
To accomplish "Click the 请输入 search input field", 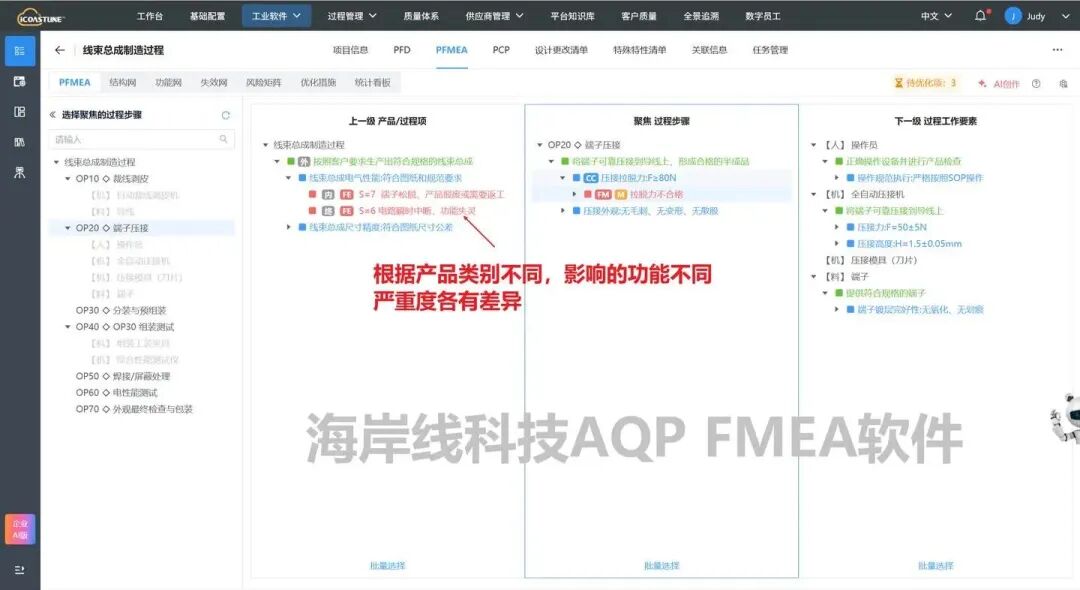I will (x=141, y=139).
